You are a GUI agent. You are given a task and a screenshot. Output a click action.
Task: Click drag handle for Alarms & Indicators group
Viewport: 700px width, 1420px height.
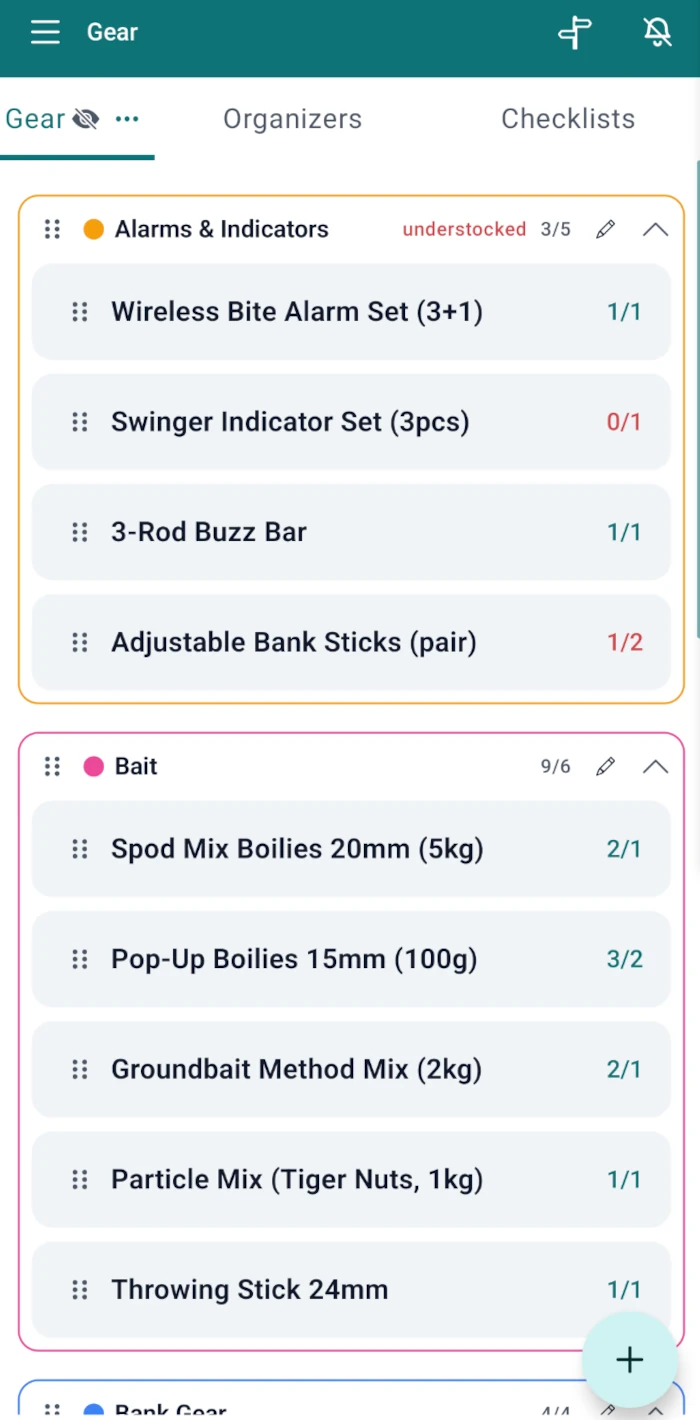(52, 230)
